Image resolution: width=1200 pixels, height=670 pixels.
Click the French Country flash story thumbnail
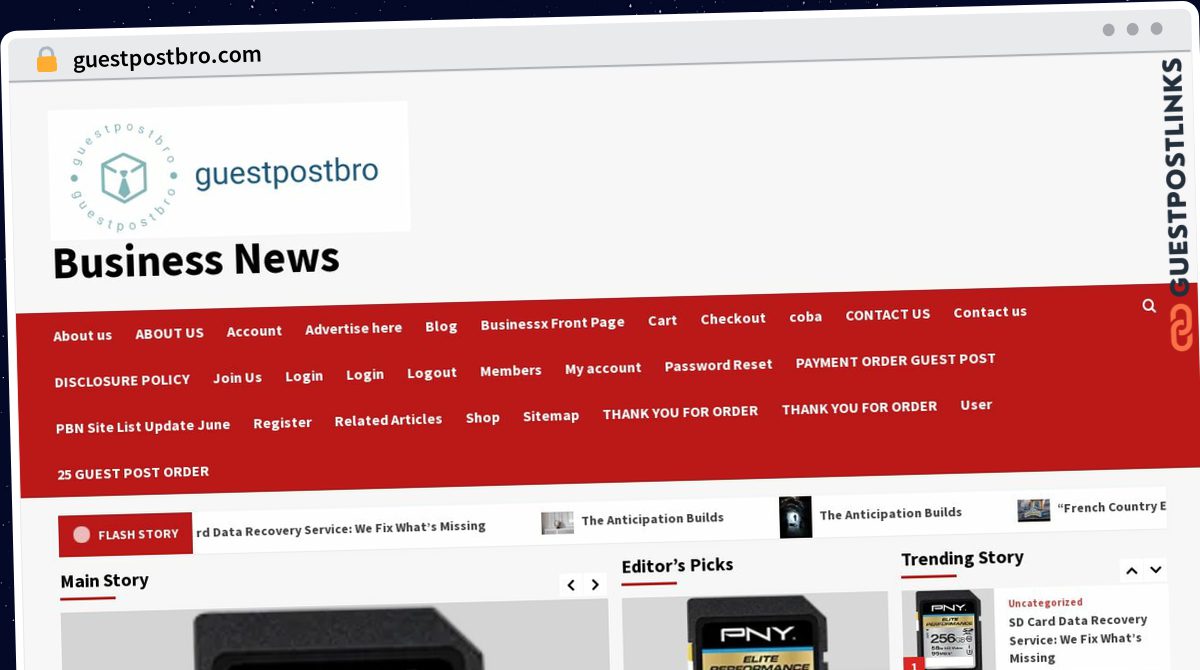pos(1033,510)
